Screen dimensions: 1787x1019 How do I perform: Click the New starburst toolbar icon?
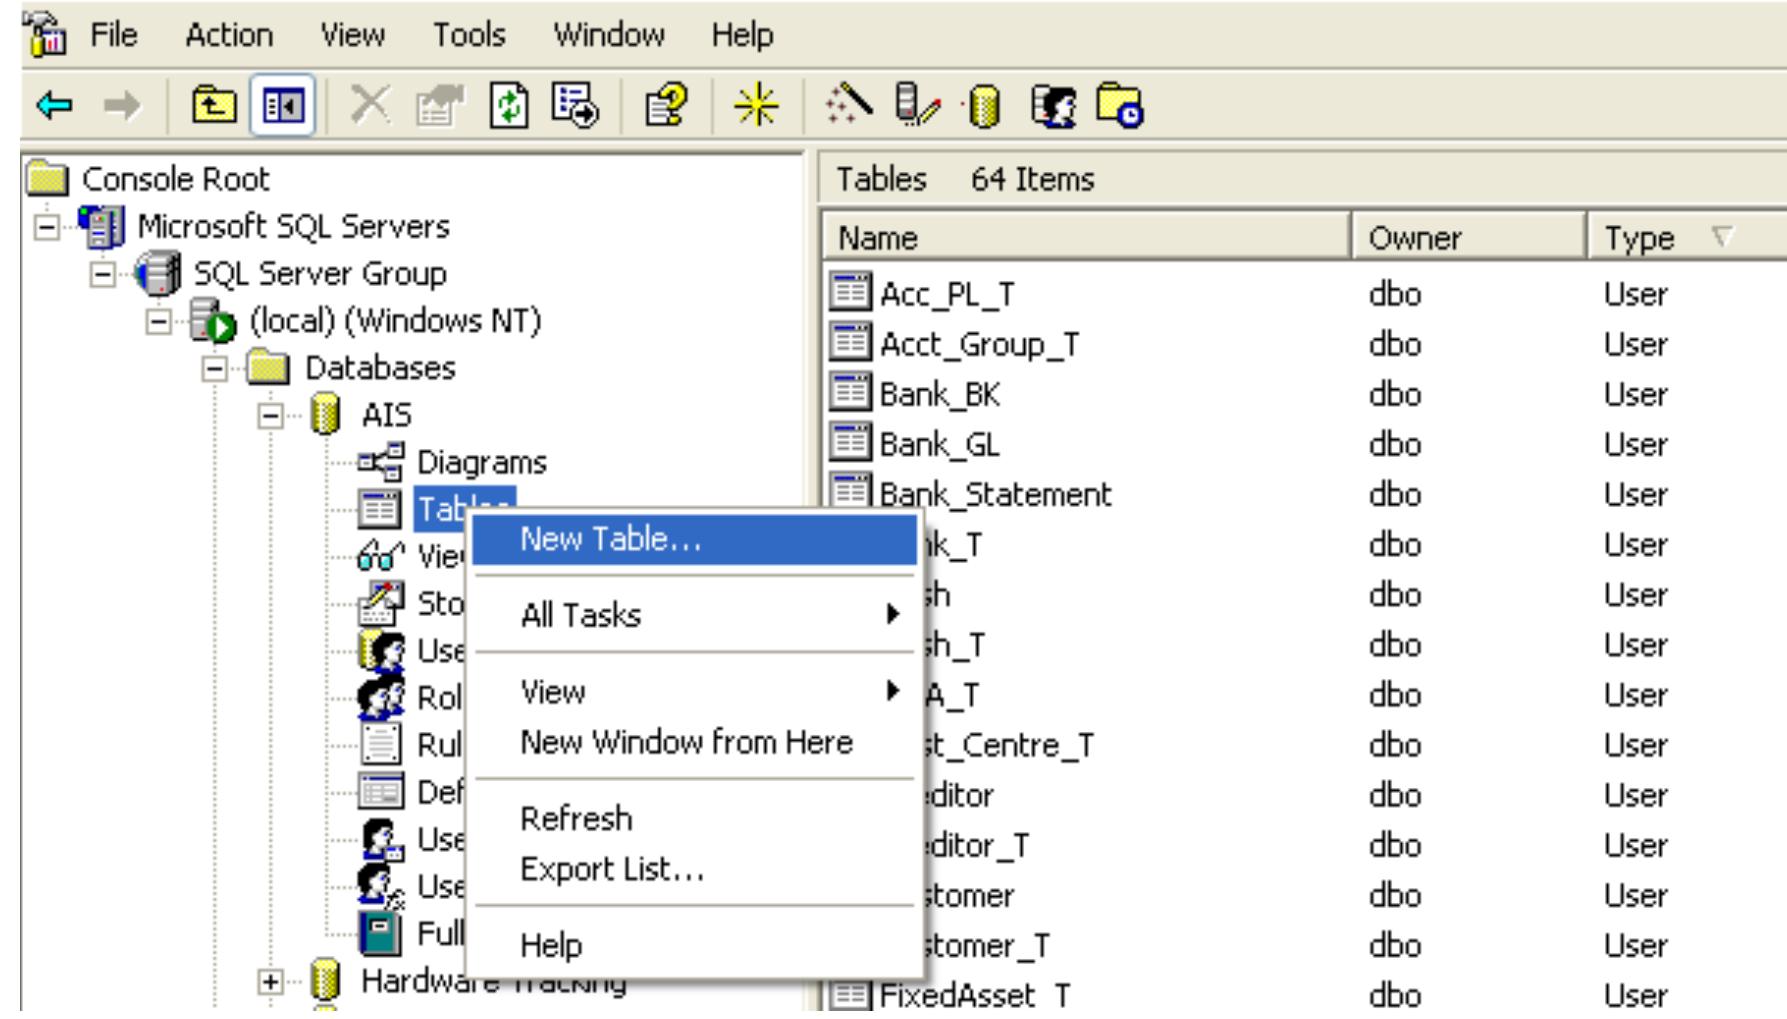[x=756, y=105]
